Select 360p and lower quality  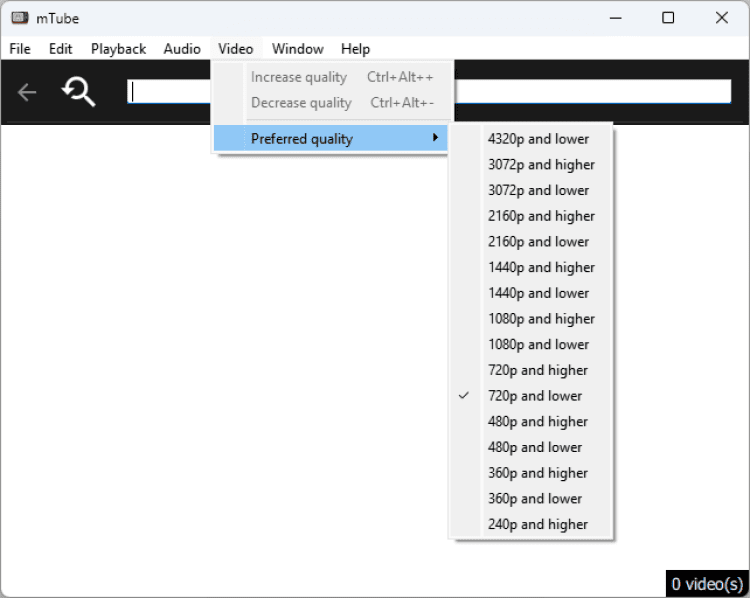pos(531,499)
